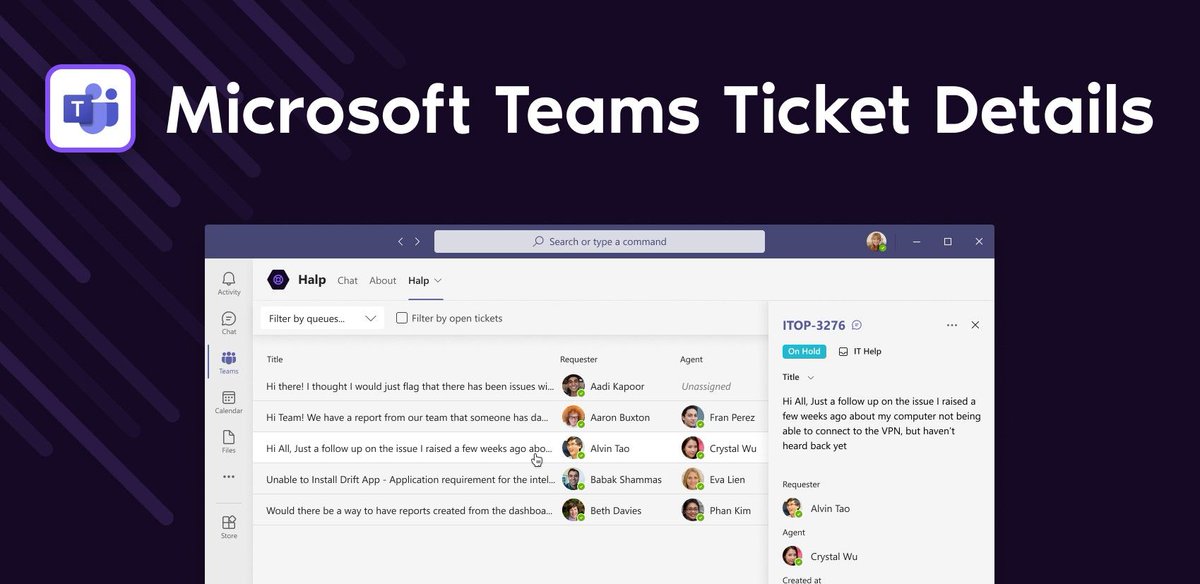The height and width of the screenshot is (584, 1200).
Task: Click Alvin Tao's avatar in the table
Action: click(x=573, y=448)
